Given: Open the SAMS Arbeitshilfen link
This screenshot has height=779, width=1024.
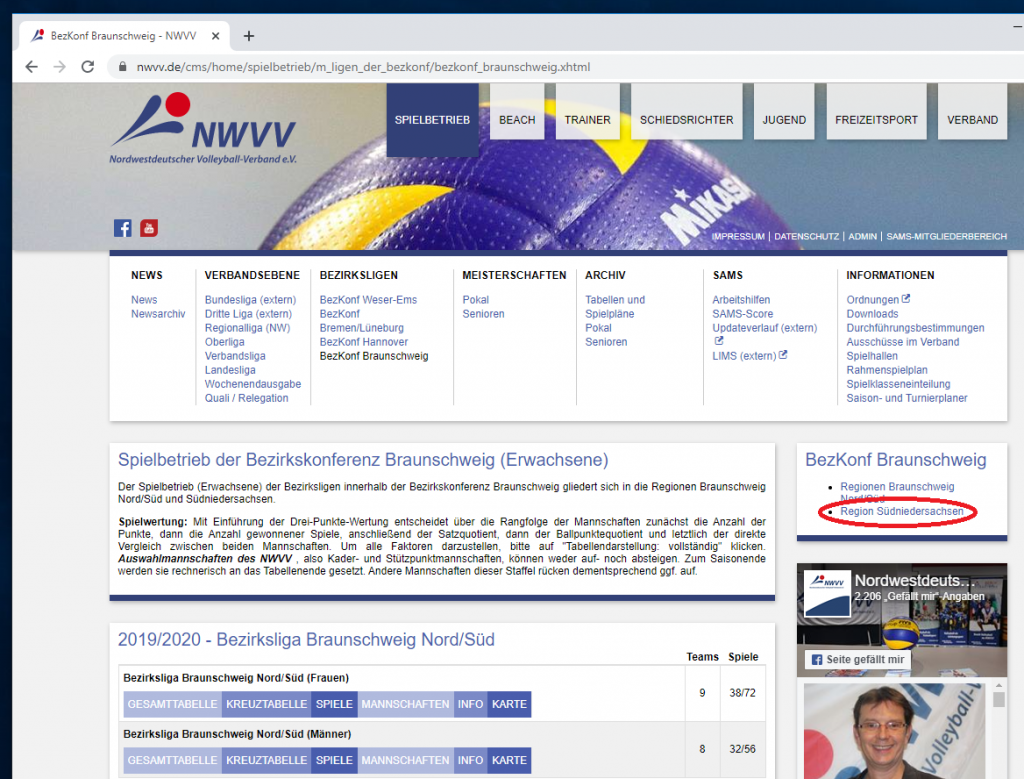Looking at the screenshot, I should [741, 300].
